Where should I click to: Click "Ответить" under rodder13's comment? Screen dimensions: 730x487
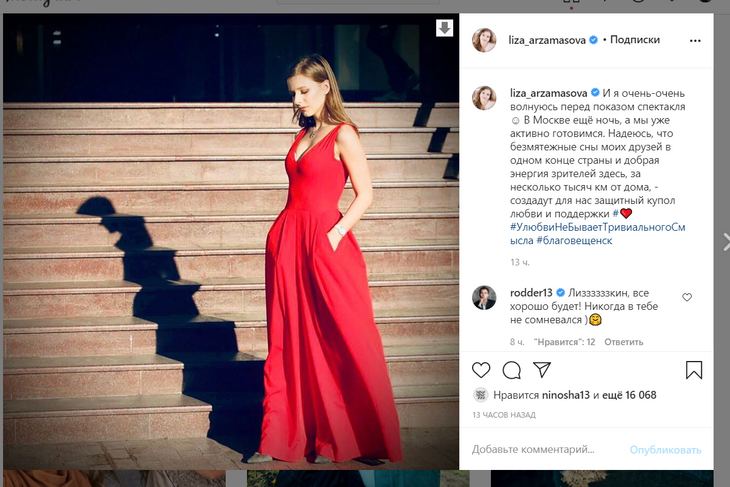624,341
